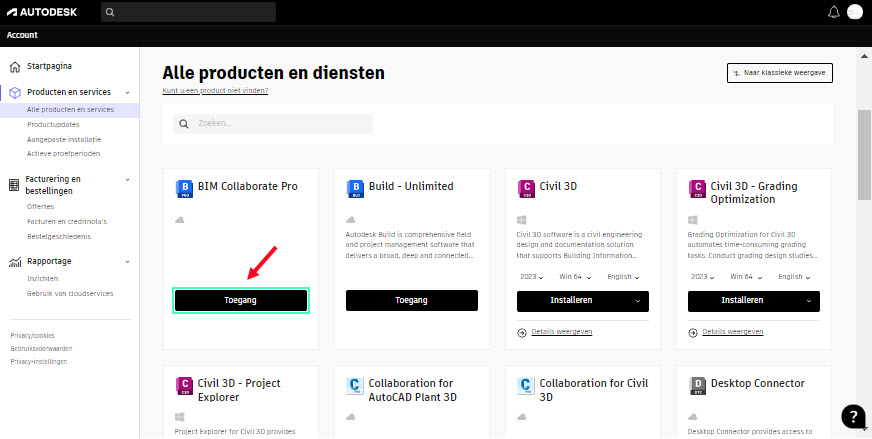872x439 pixels.
Task: Click the vertical page scrollbar thumb
Action: (x=864, y=154)
